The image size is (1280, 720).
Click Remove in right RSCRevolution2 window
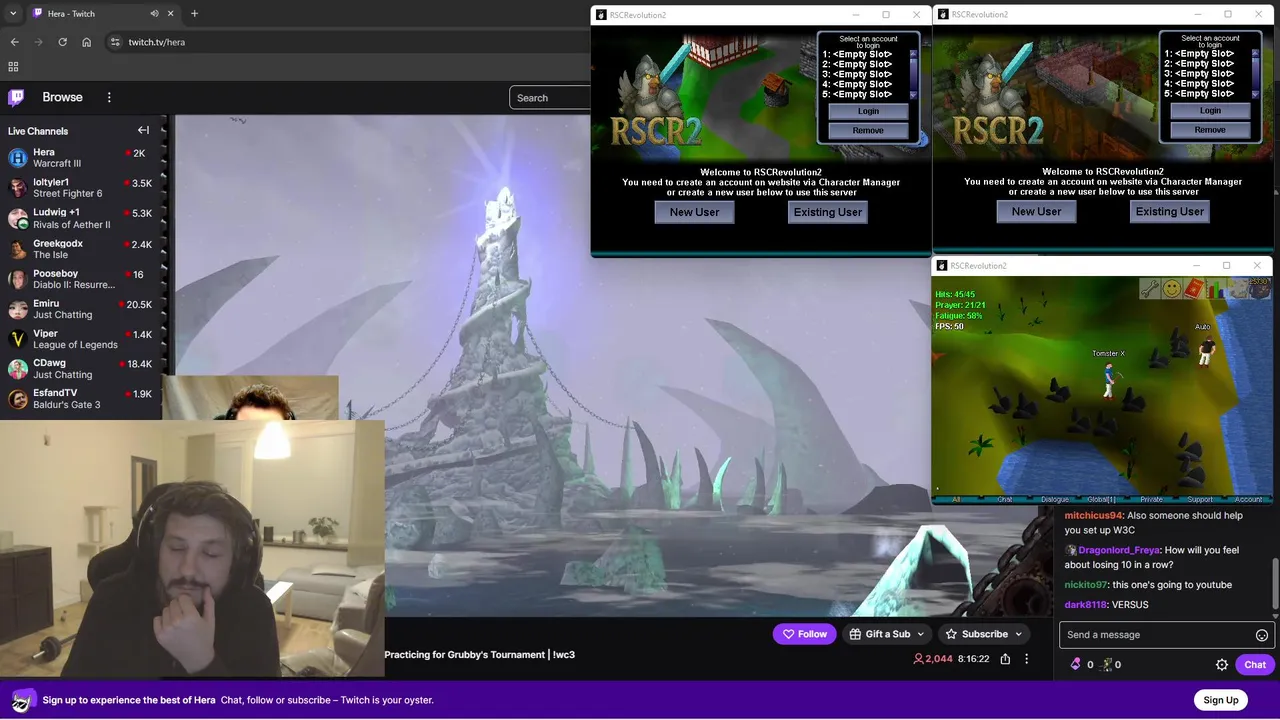pos(1210,129)
